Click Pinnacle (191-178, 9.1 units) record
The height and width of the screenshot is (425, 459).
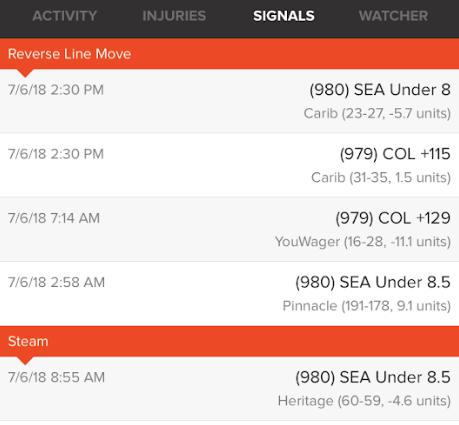pyautogui.click(x=367, y=306)
